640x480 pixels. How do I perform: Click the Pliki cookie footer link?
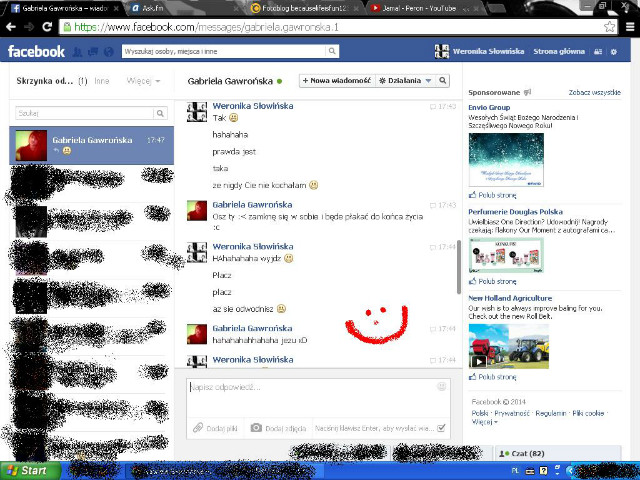[588, 413]
